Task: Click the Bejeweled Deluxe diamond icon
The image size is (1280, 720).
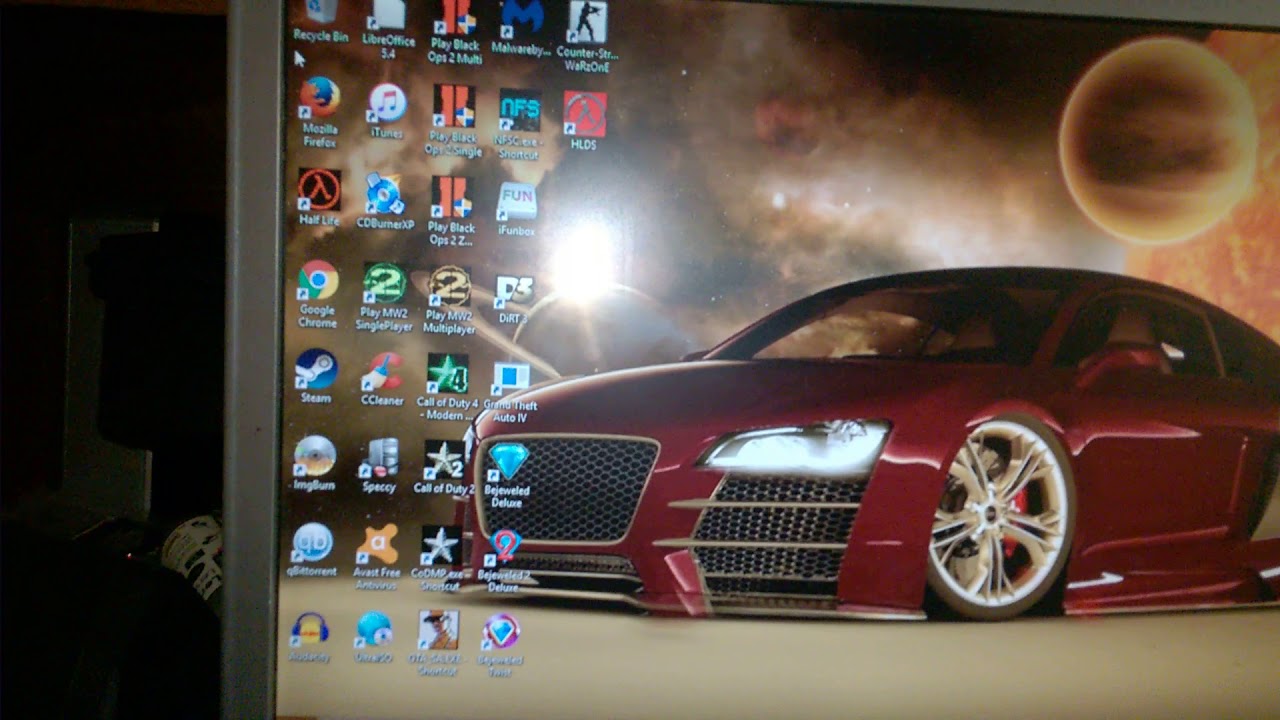Action: coord(508,462)
